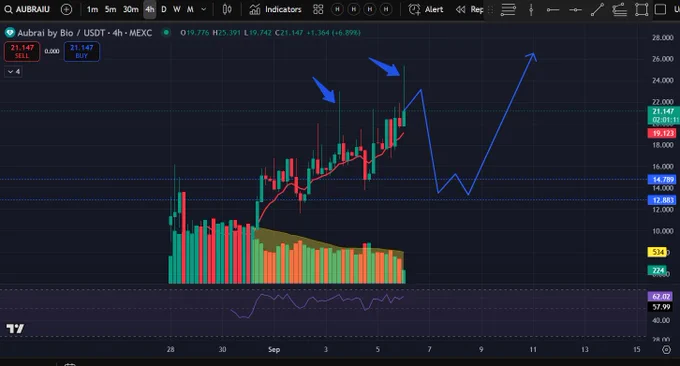
Task: Switch to the D daily interval
Action: [x=163, y=9]
